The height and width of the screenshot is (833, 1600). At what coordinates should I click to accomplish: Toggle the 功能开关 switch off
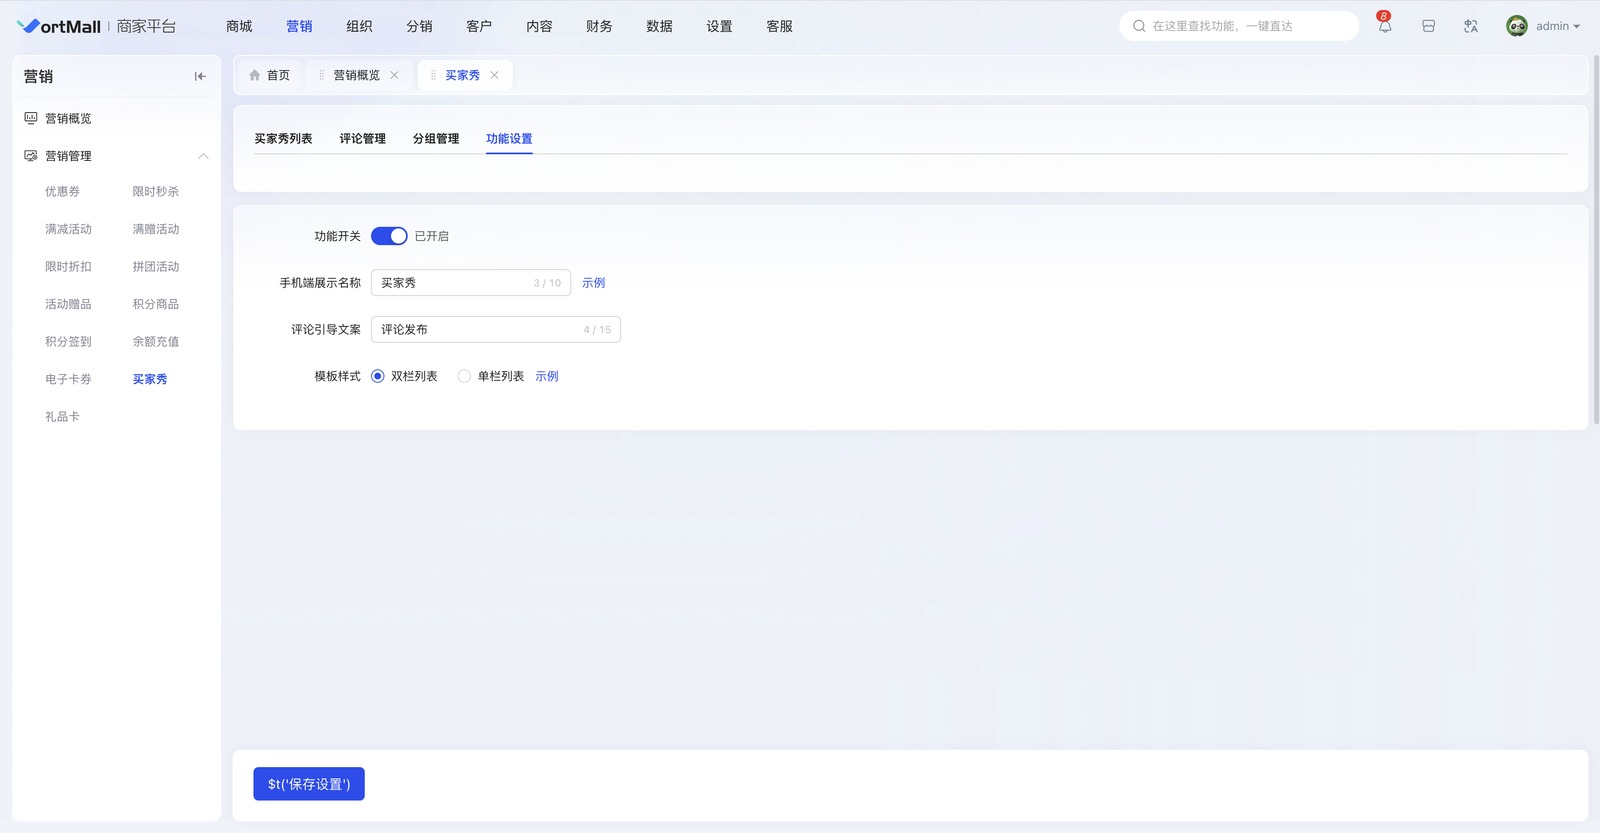pos(389,236)
